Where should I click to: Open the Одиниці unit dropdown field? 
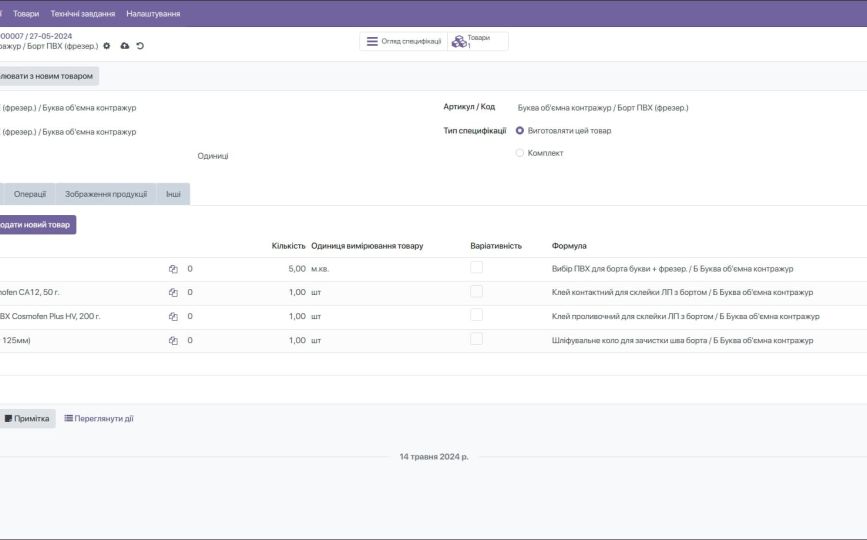[x=213, y=156]
